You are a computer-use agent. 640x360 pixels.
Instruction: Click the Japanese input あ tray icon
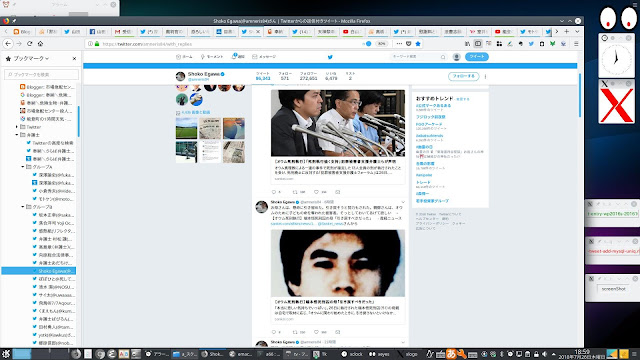click(x=451, y=353)
